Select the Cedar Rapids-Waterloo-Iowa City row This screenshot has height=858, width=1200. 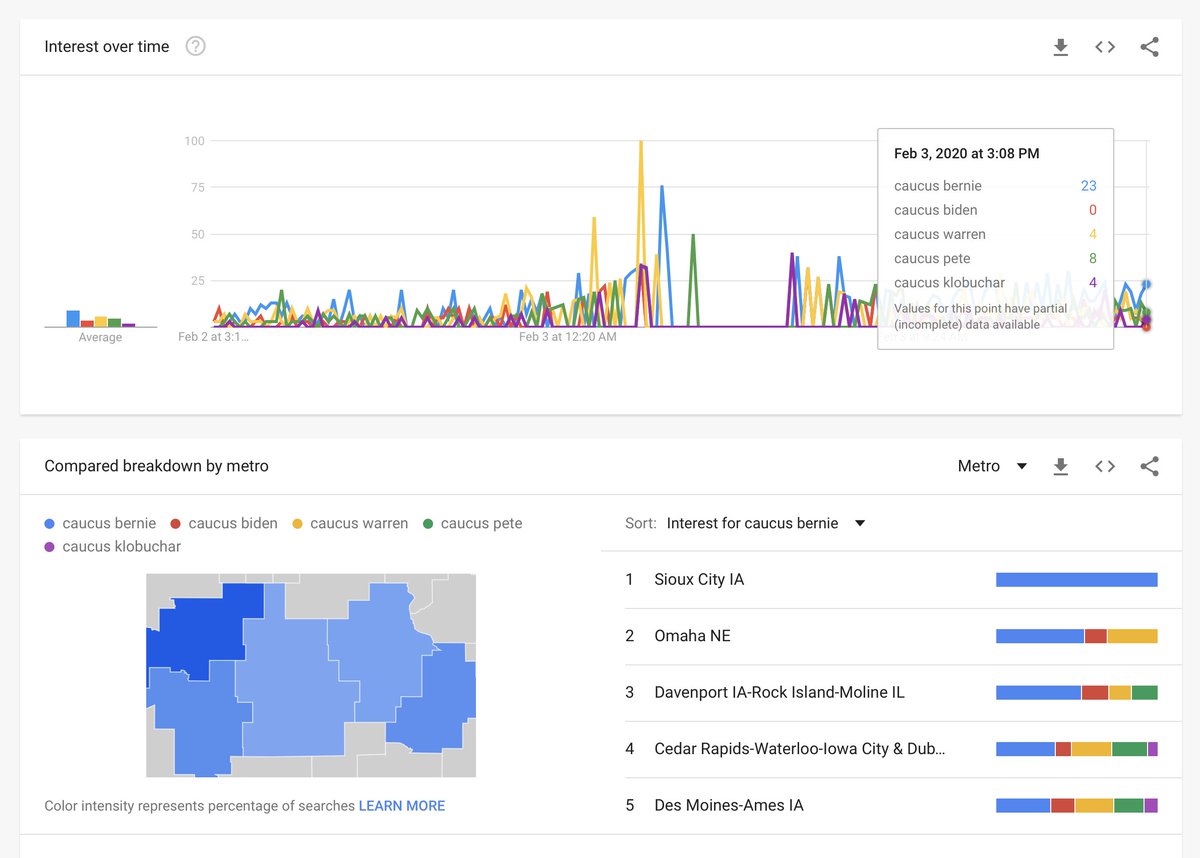(891, 749)
